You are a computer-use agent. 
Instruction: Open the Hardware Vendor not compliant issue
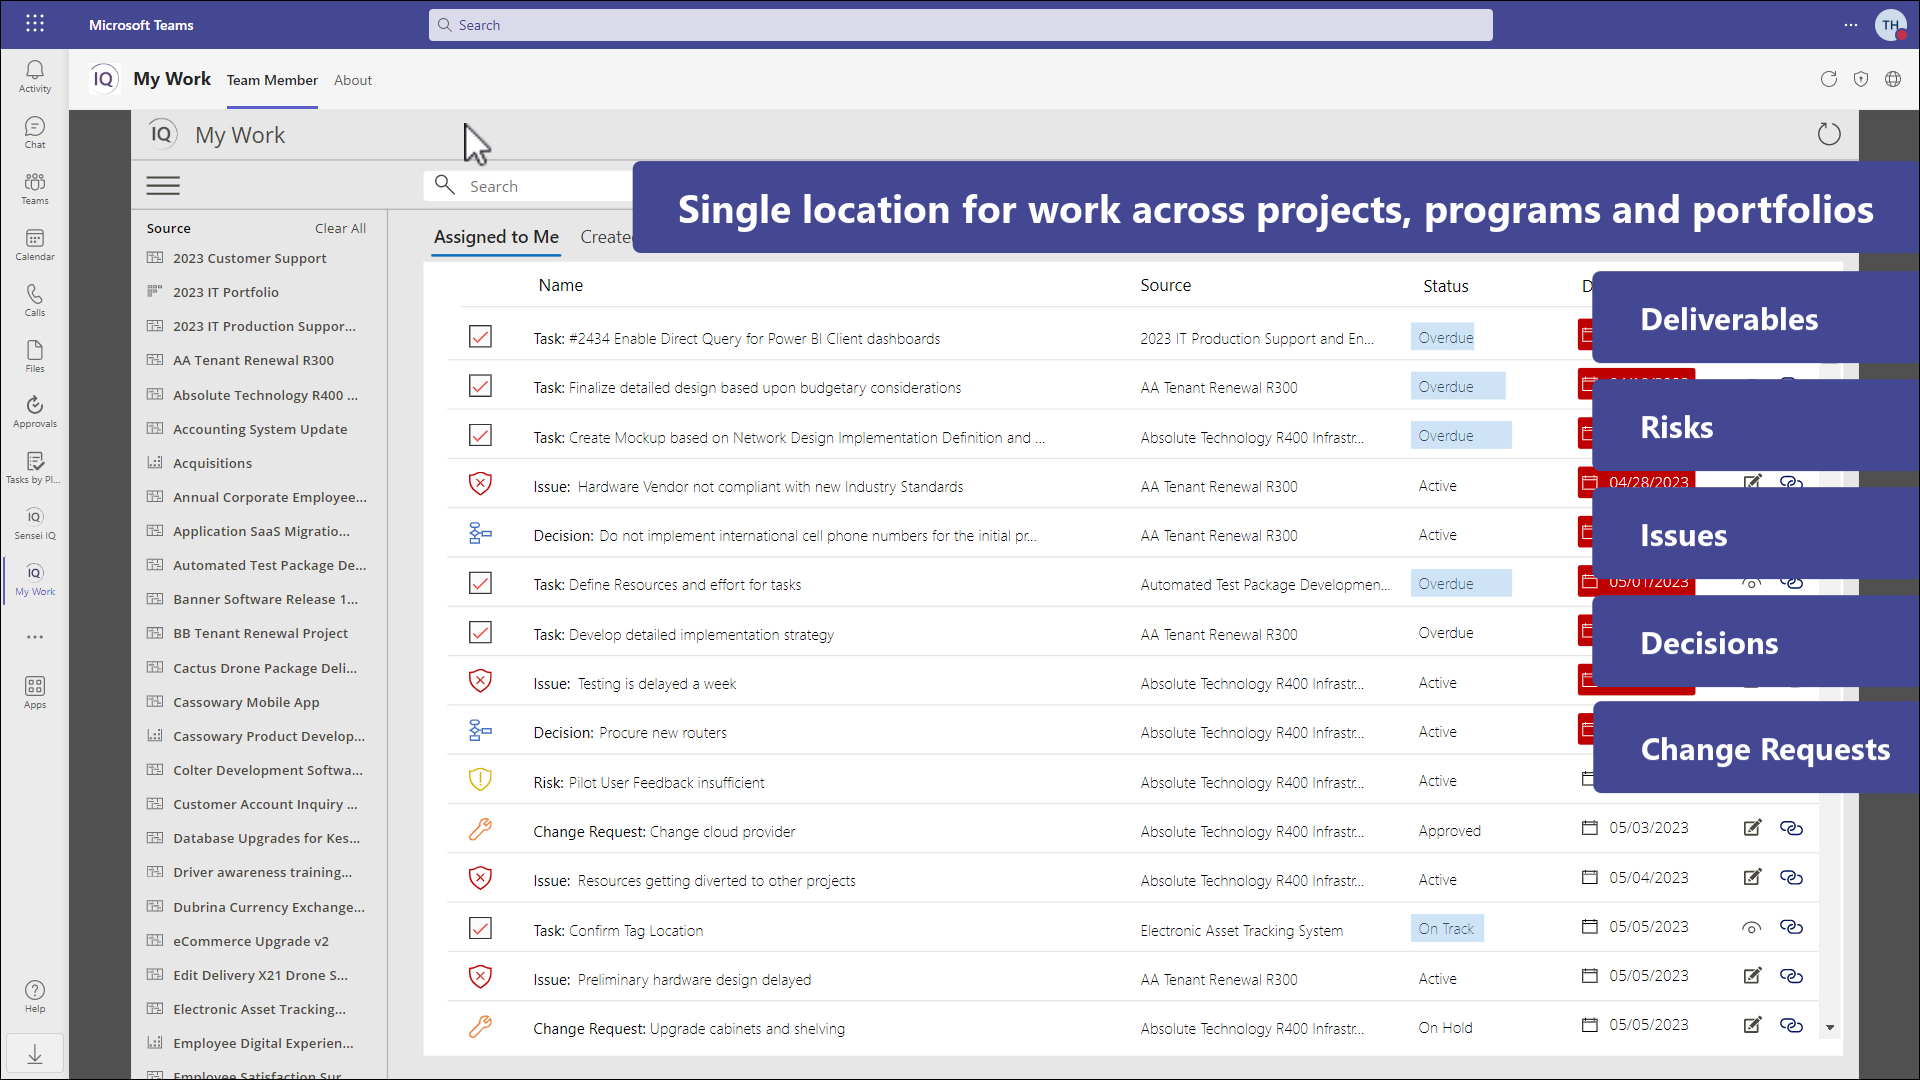748,487
